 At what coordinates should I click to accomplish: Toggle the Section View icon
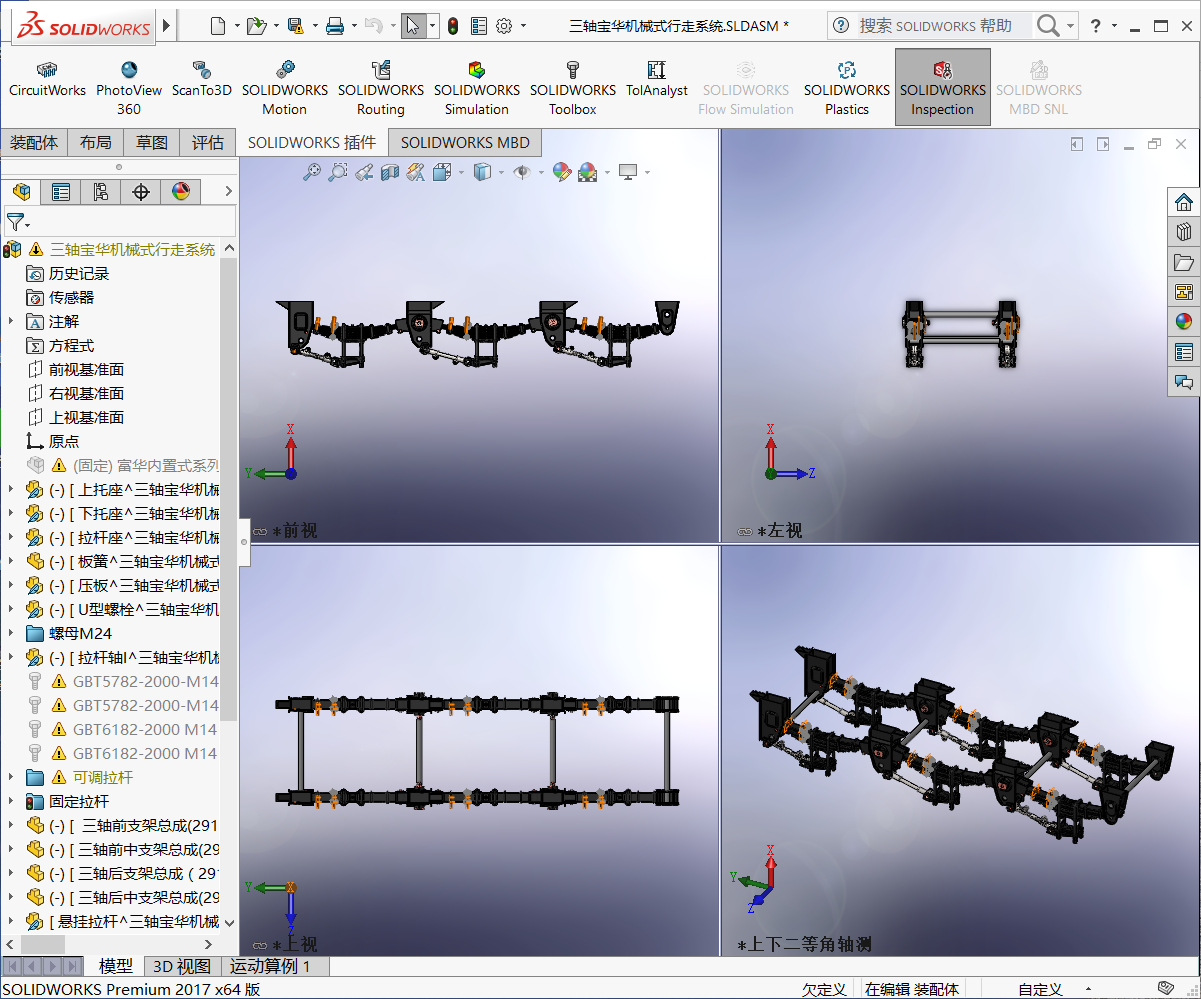390,172
